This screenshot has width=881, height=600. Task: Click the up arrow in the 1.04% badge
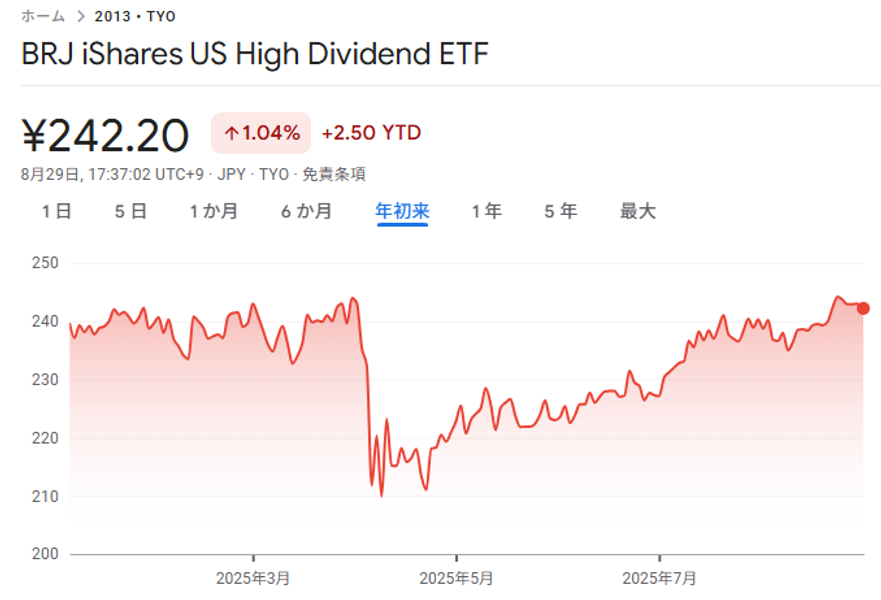[x=231, y=133]
